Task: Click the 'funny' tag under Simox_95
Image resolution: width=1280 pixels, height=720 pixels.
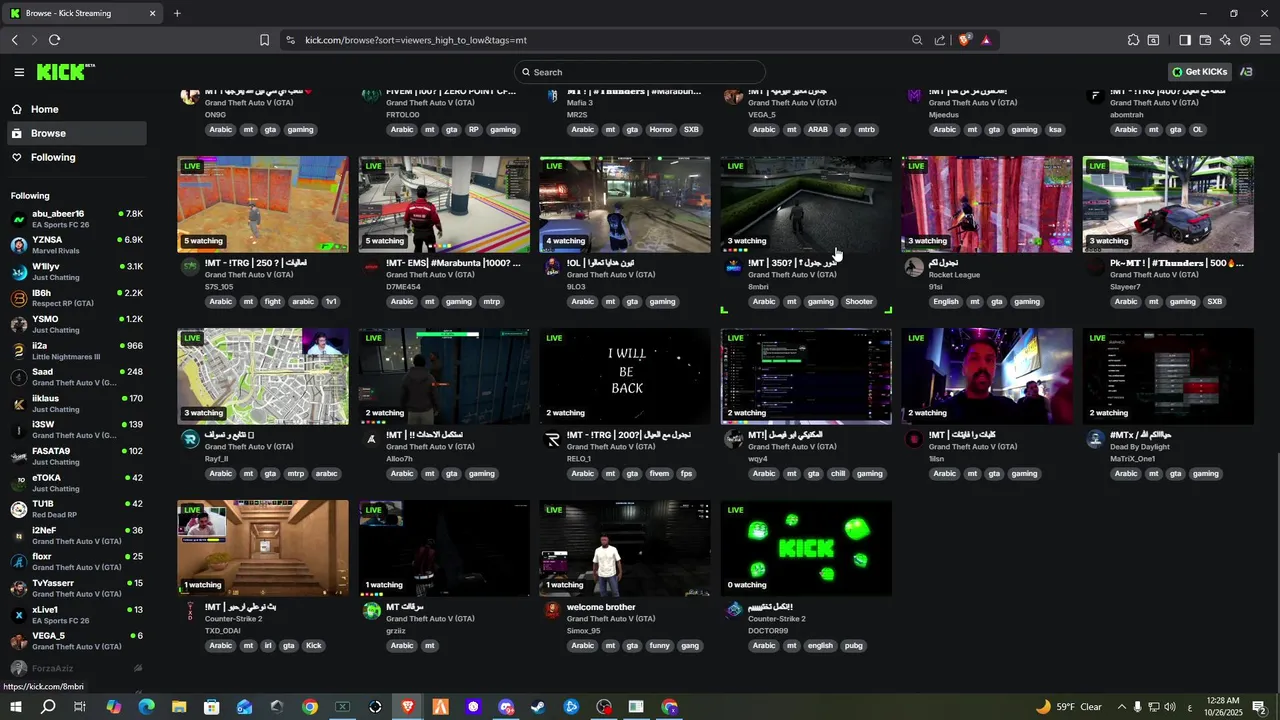Action: tap(659, 646)
